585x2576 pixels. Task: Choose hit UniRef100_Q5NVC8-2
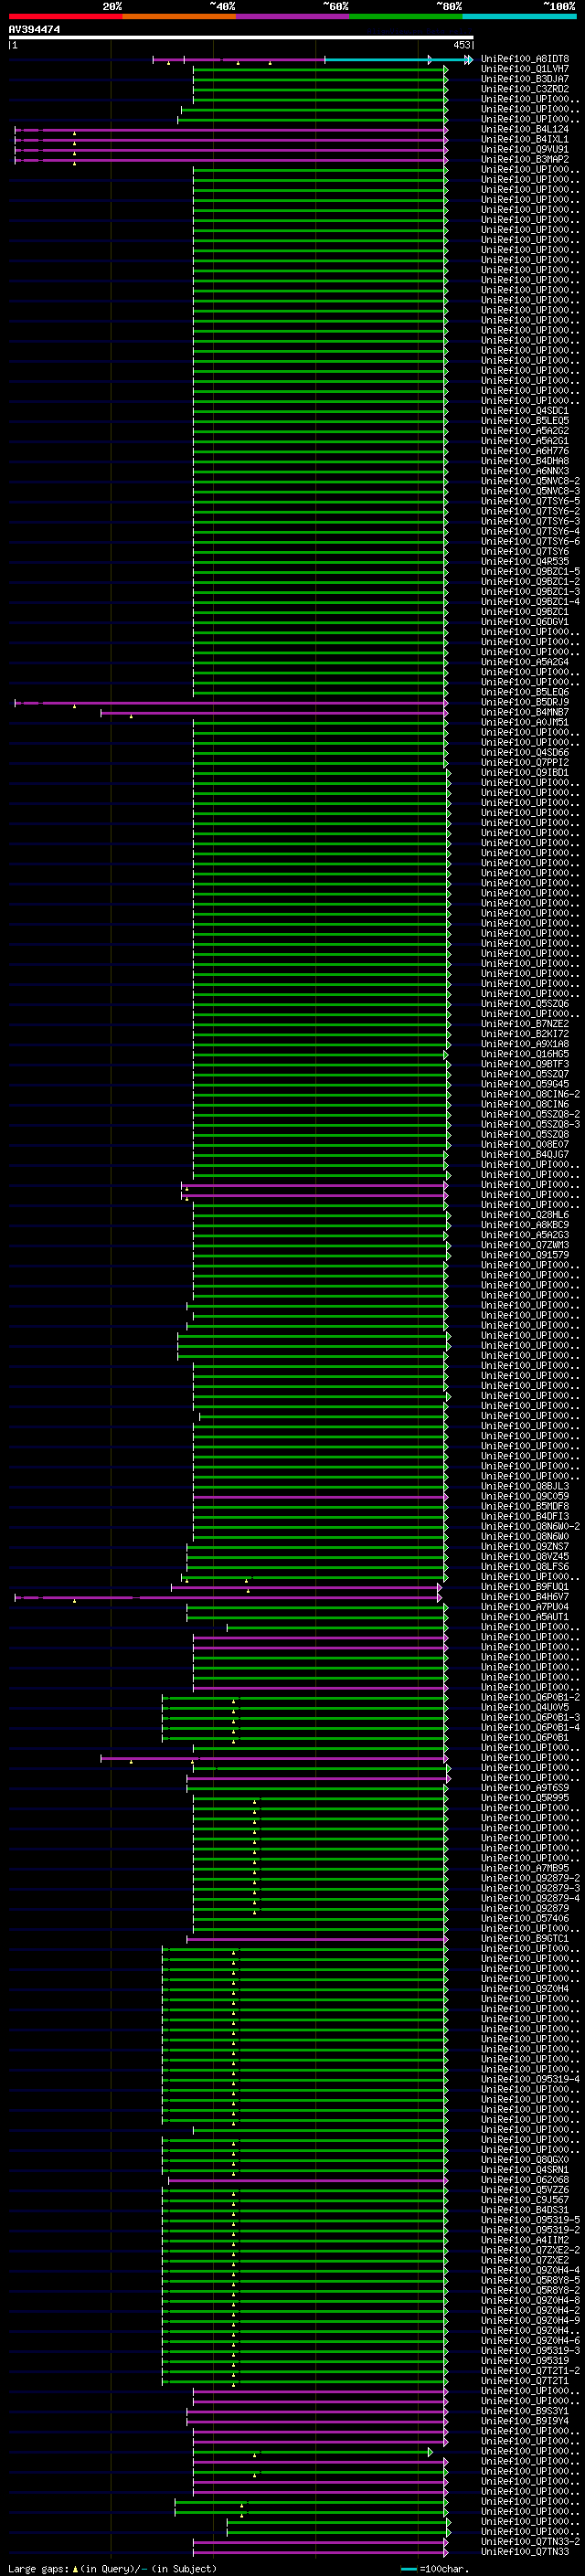(530, 481)
